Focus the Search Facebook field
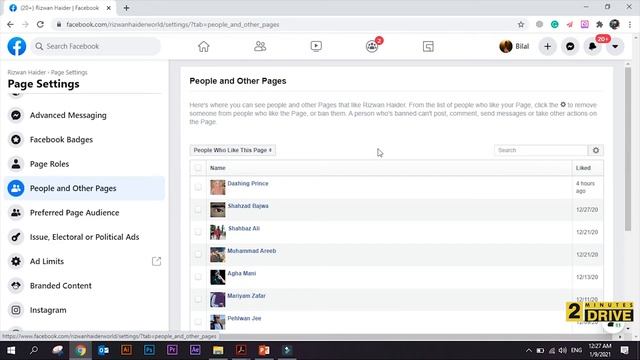 [96, 46]
